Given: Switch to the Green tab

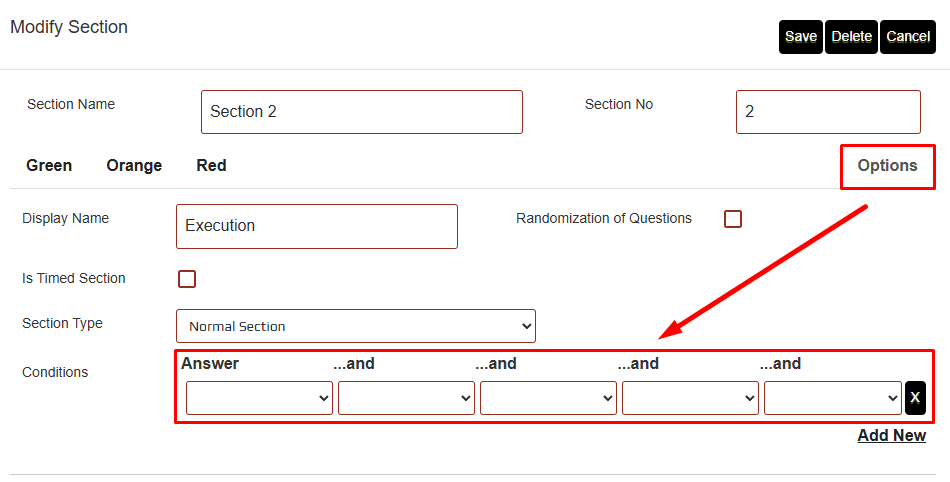Looking at the screenshot, I should [x=49, y=166].
